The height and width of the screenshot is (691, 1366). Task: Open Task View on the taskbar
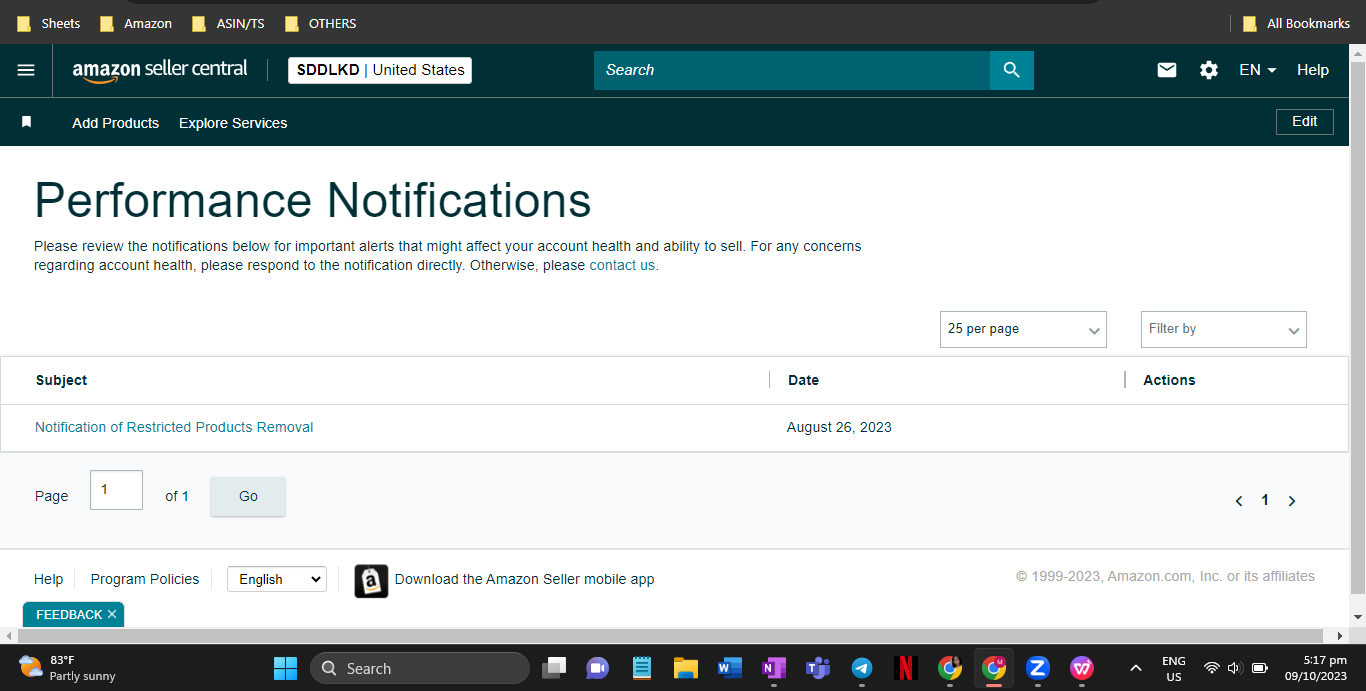tap(554, 668)
